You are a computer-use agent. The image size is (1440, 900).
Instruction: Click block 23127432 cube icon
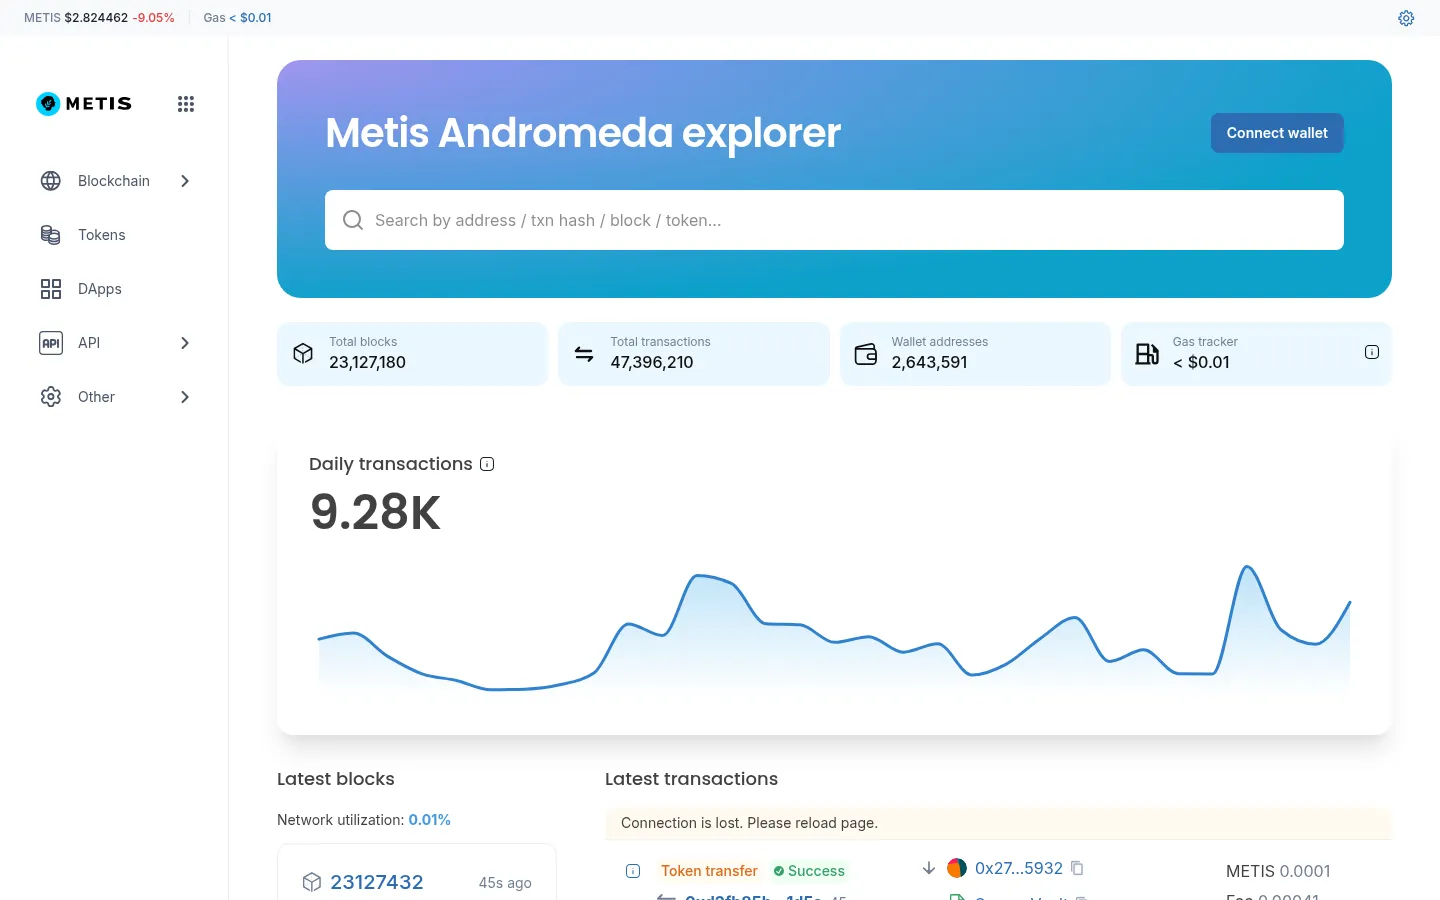pyautogui.click(x=312, y=882)
